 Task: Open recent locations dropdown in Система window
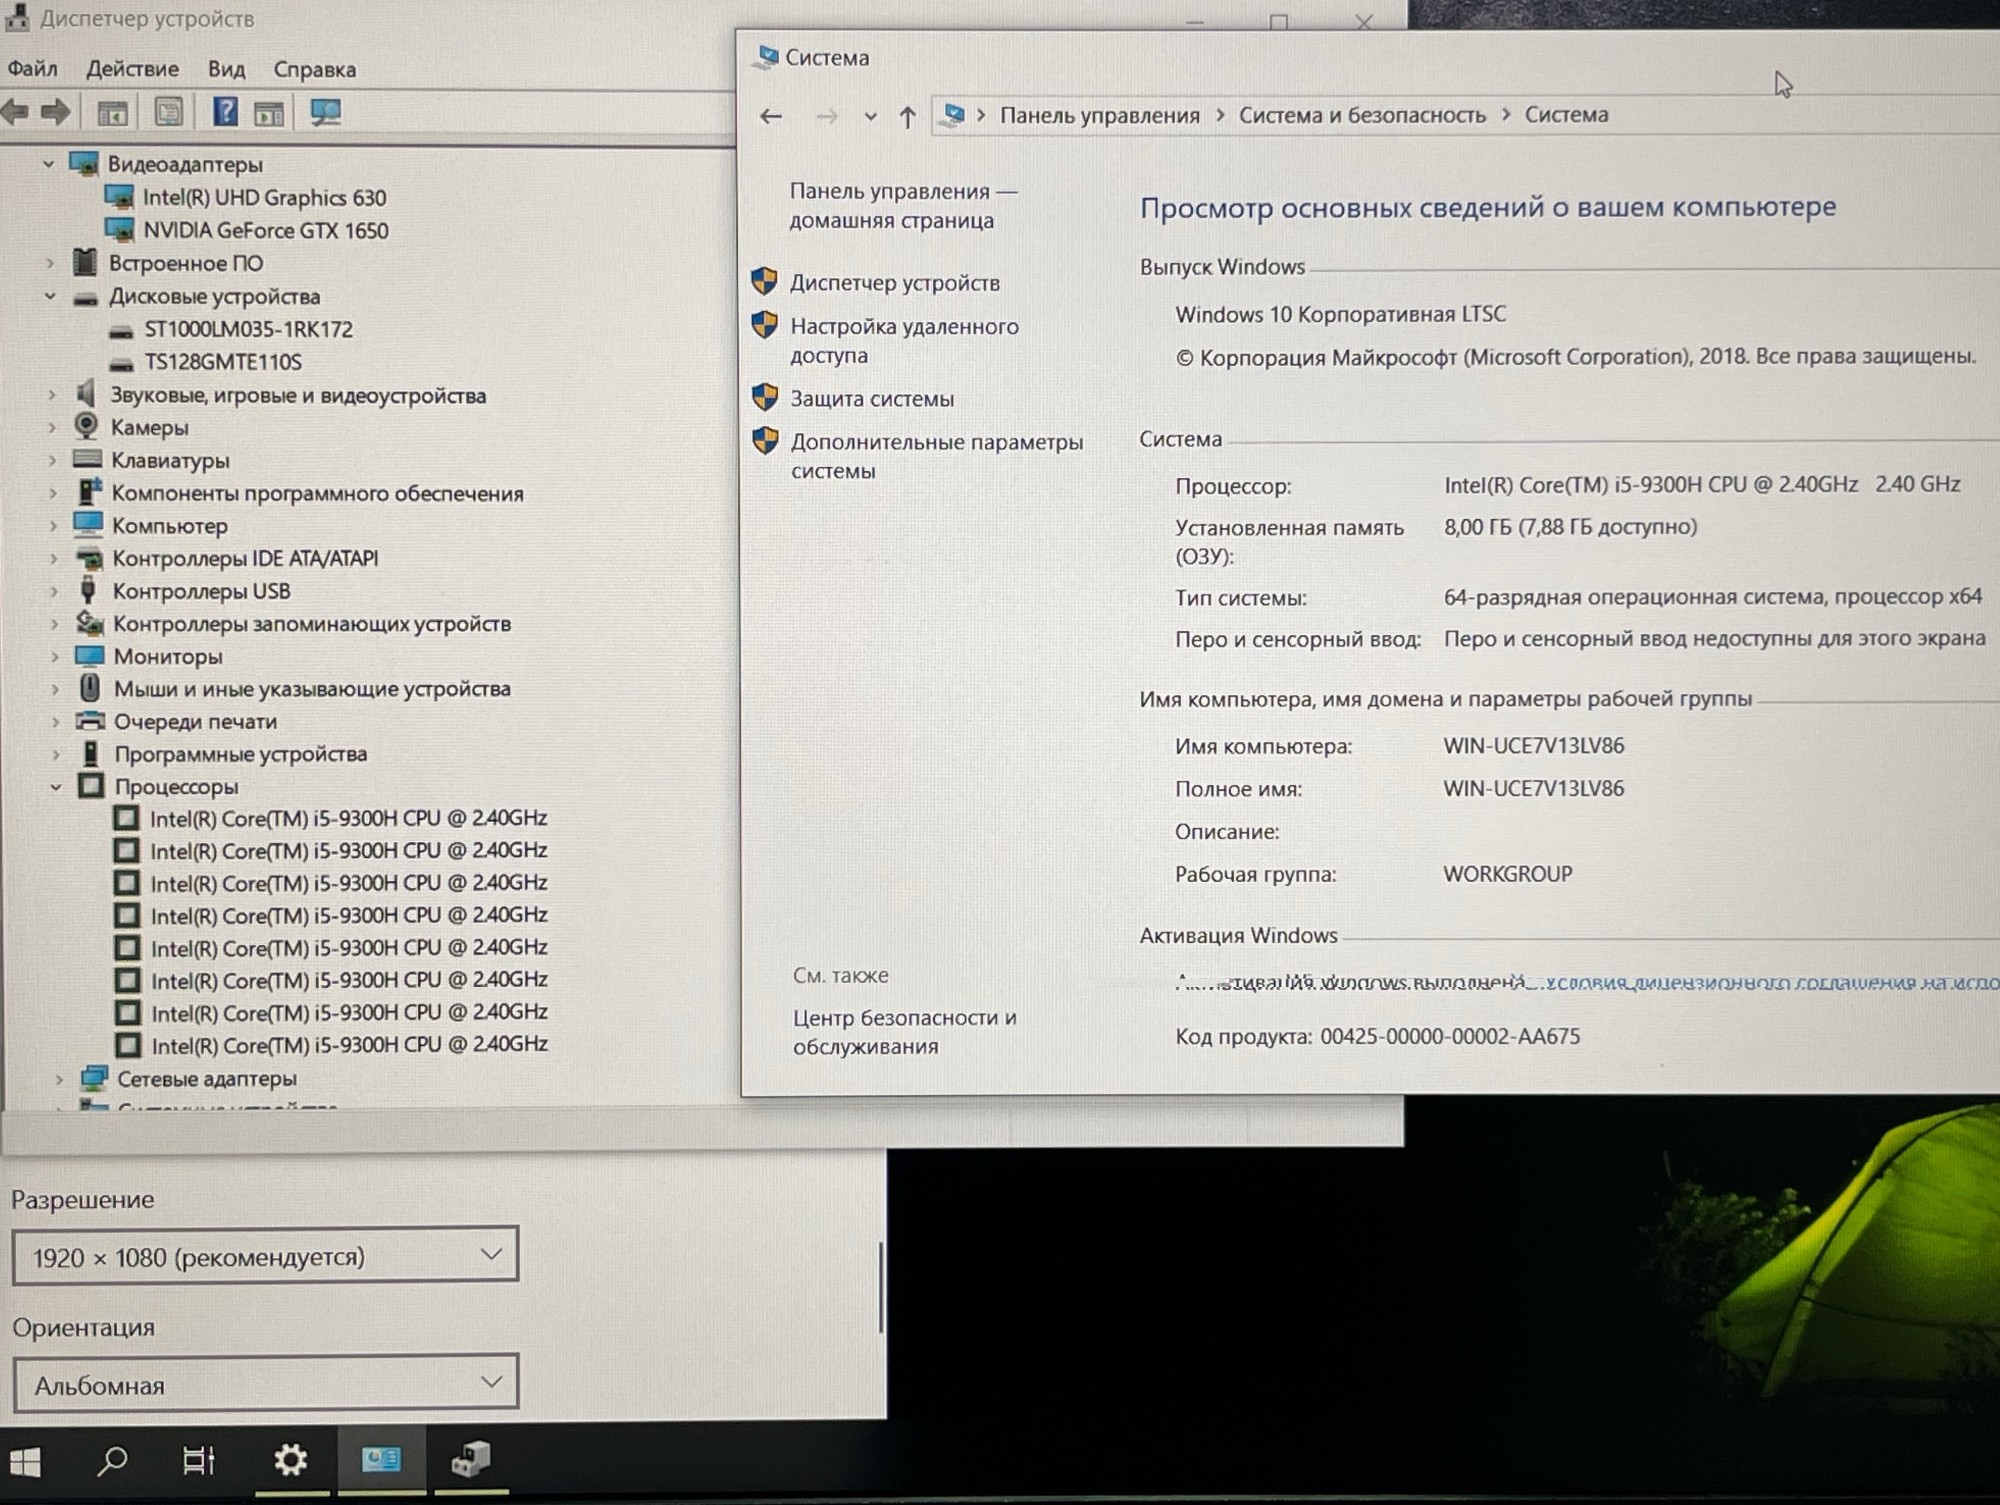(870, 117)
